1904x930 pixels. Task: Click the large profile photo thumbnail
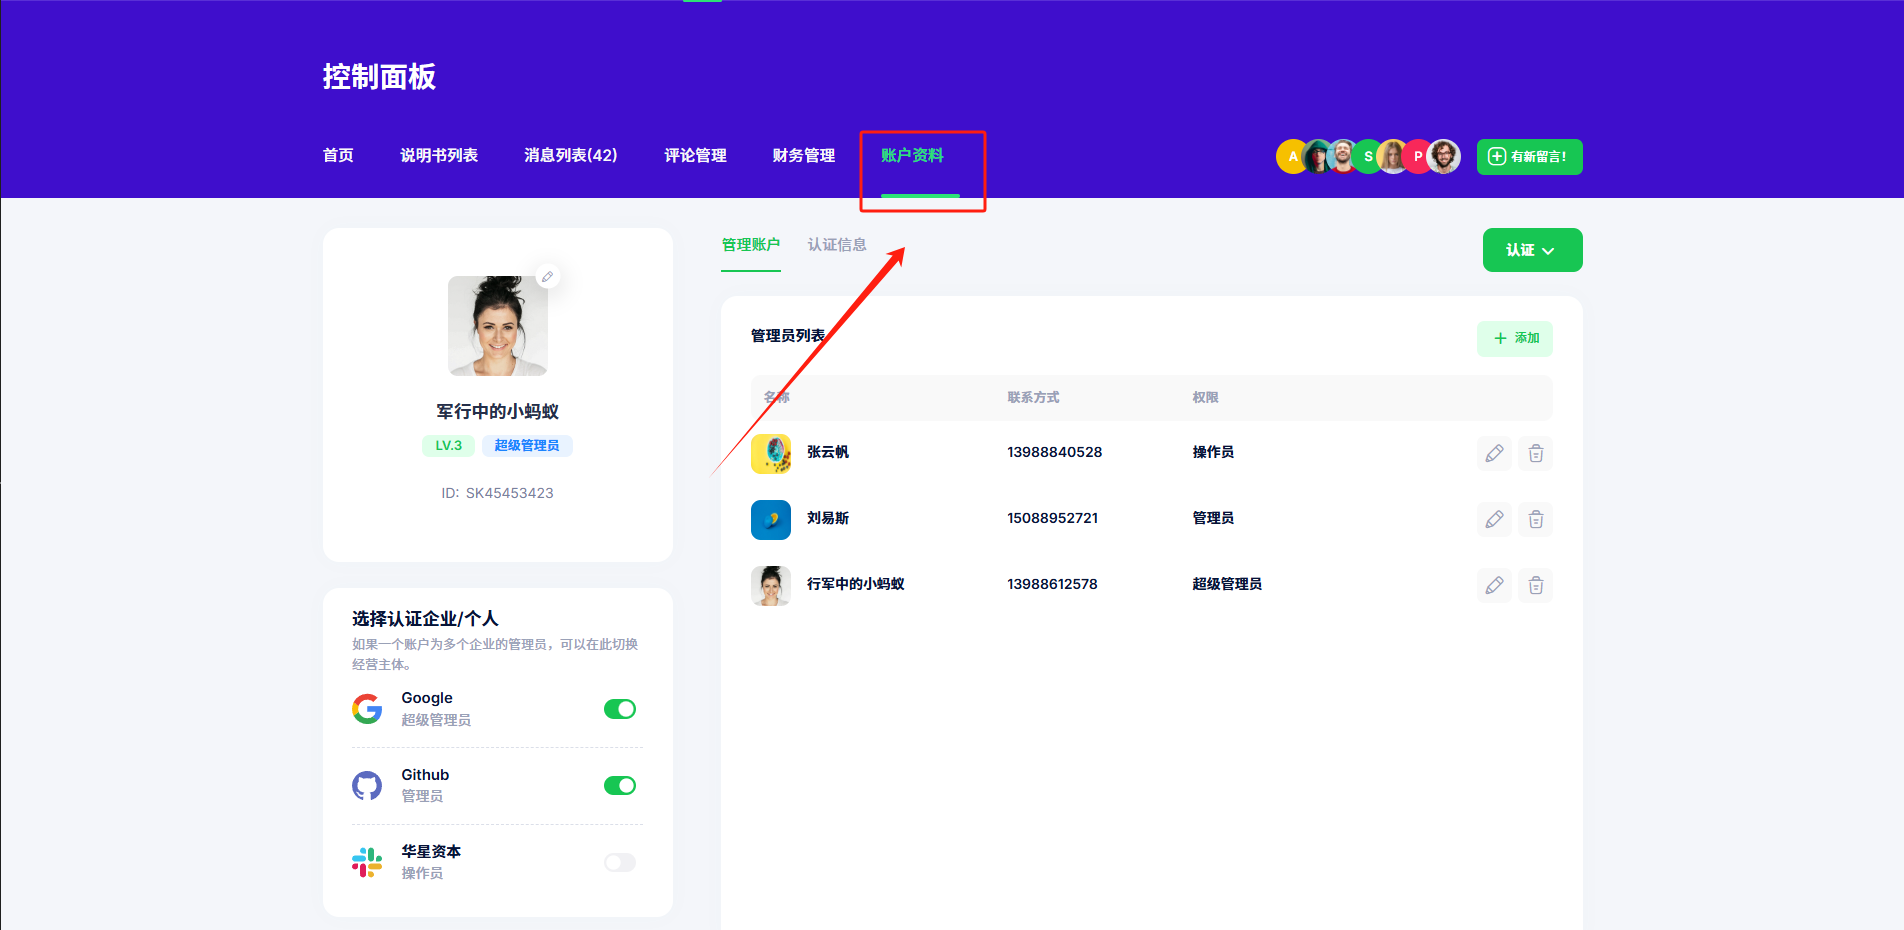tap(497, 326)
